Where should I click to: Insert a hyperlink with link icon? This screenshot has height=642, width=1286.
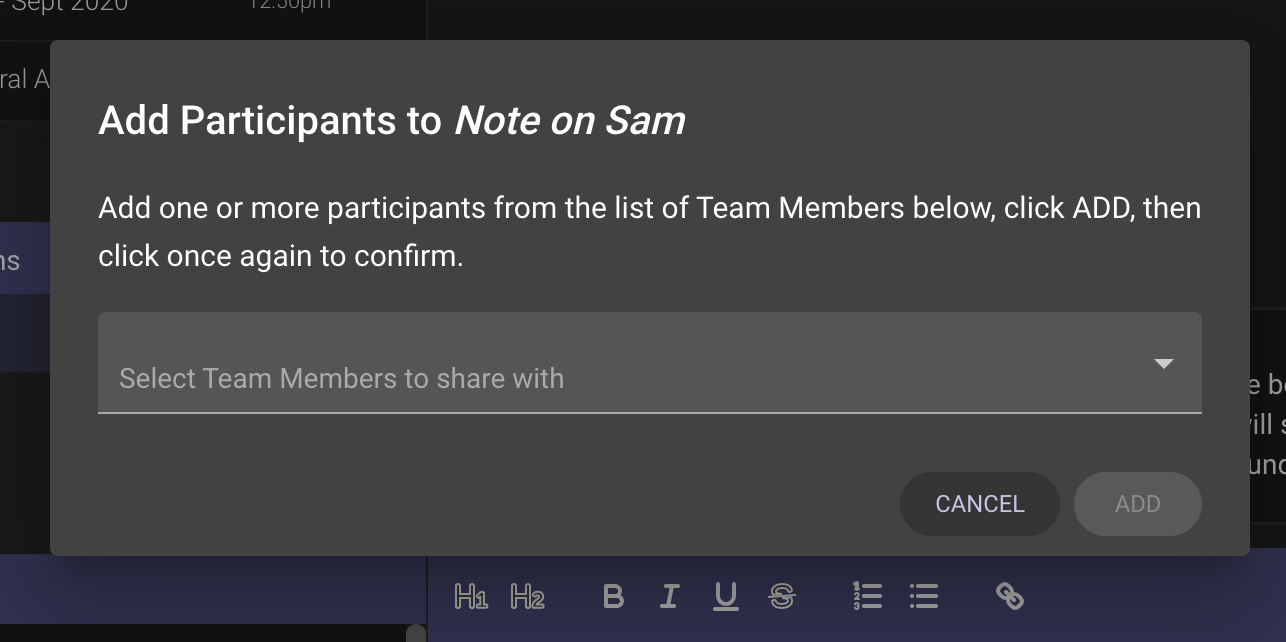click(1010, 597)
